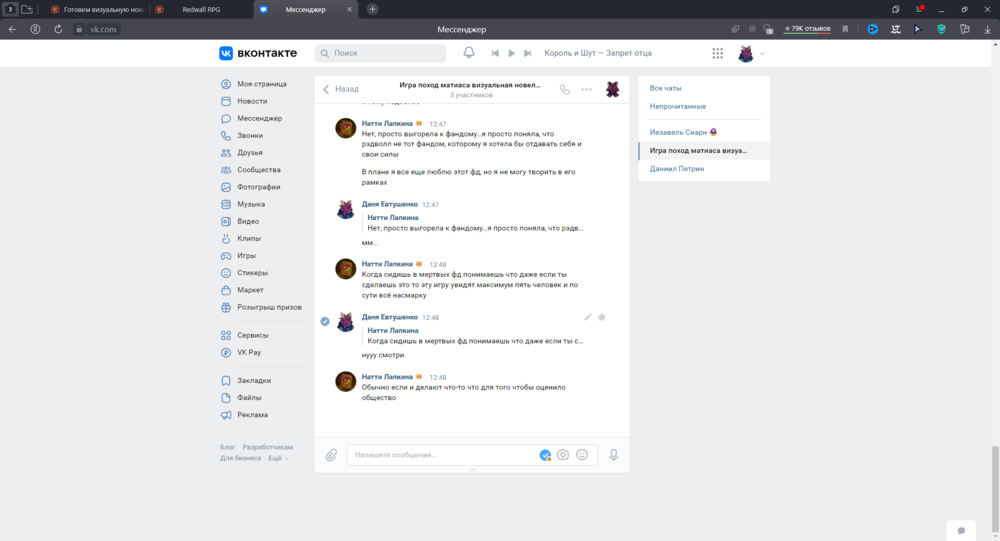Open VKontakte logo home link

pos(258,53)
